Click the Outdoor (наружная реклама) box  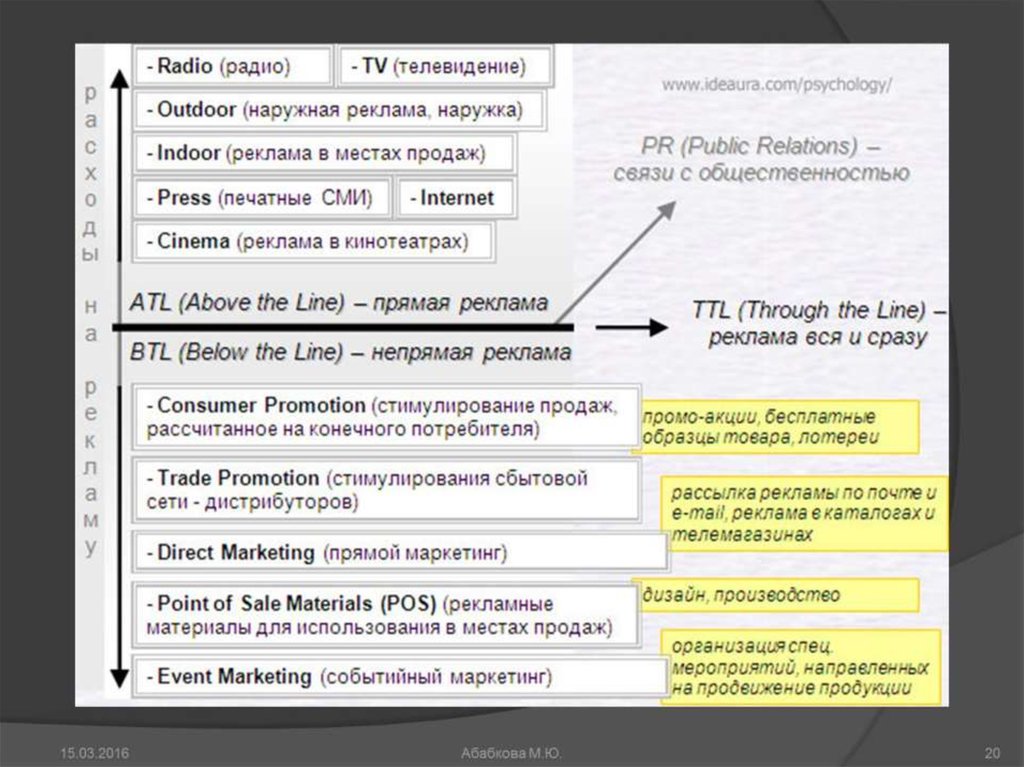tap(339, 110)
